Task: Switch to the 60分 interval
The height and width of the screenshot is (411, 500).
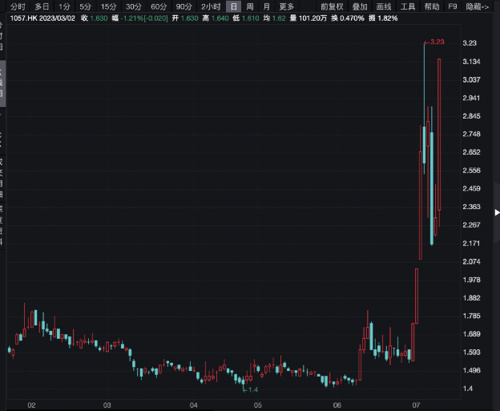Action: 159,6
